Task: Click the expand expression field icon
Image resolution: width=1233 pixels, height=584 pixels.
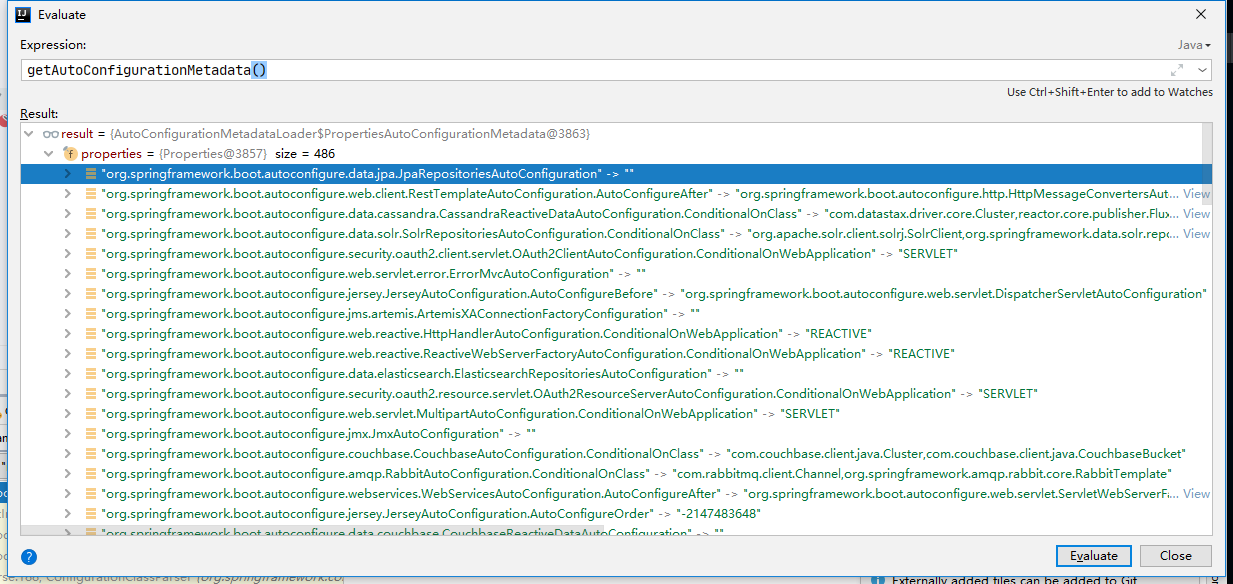Action: coord(1177,70)
